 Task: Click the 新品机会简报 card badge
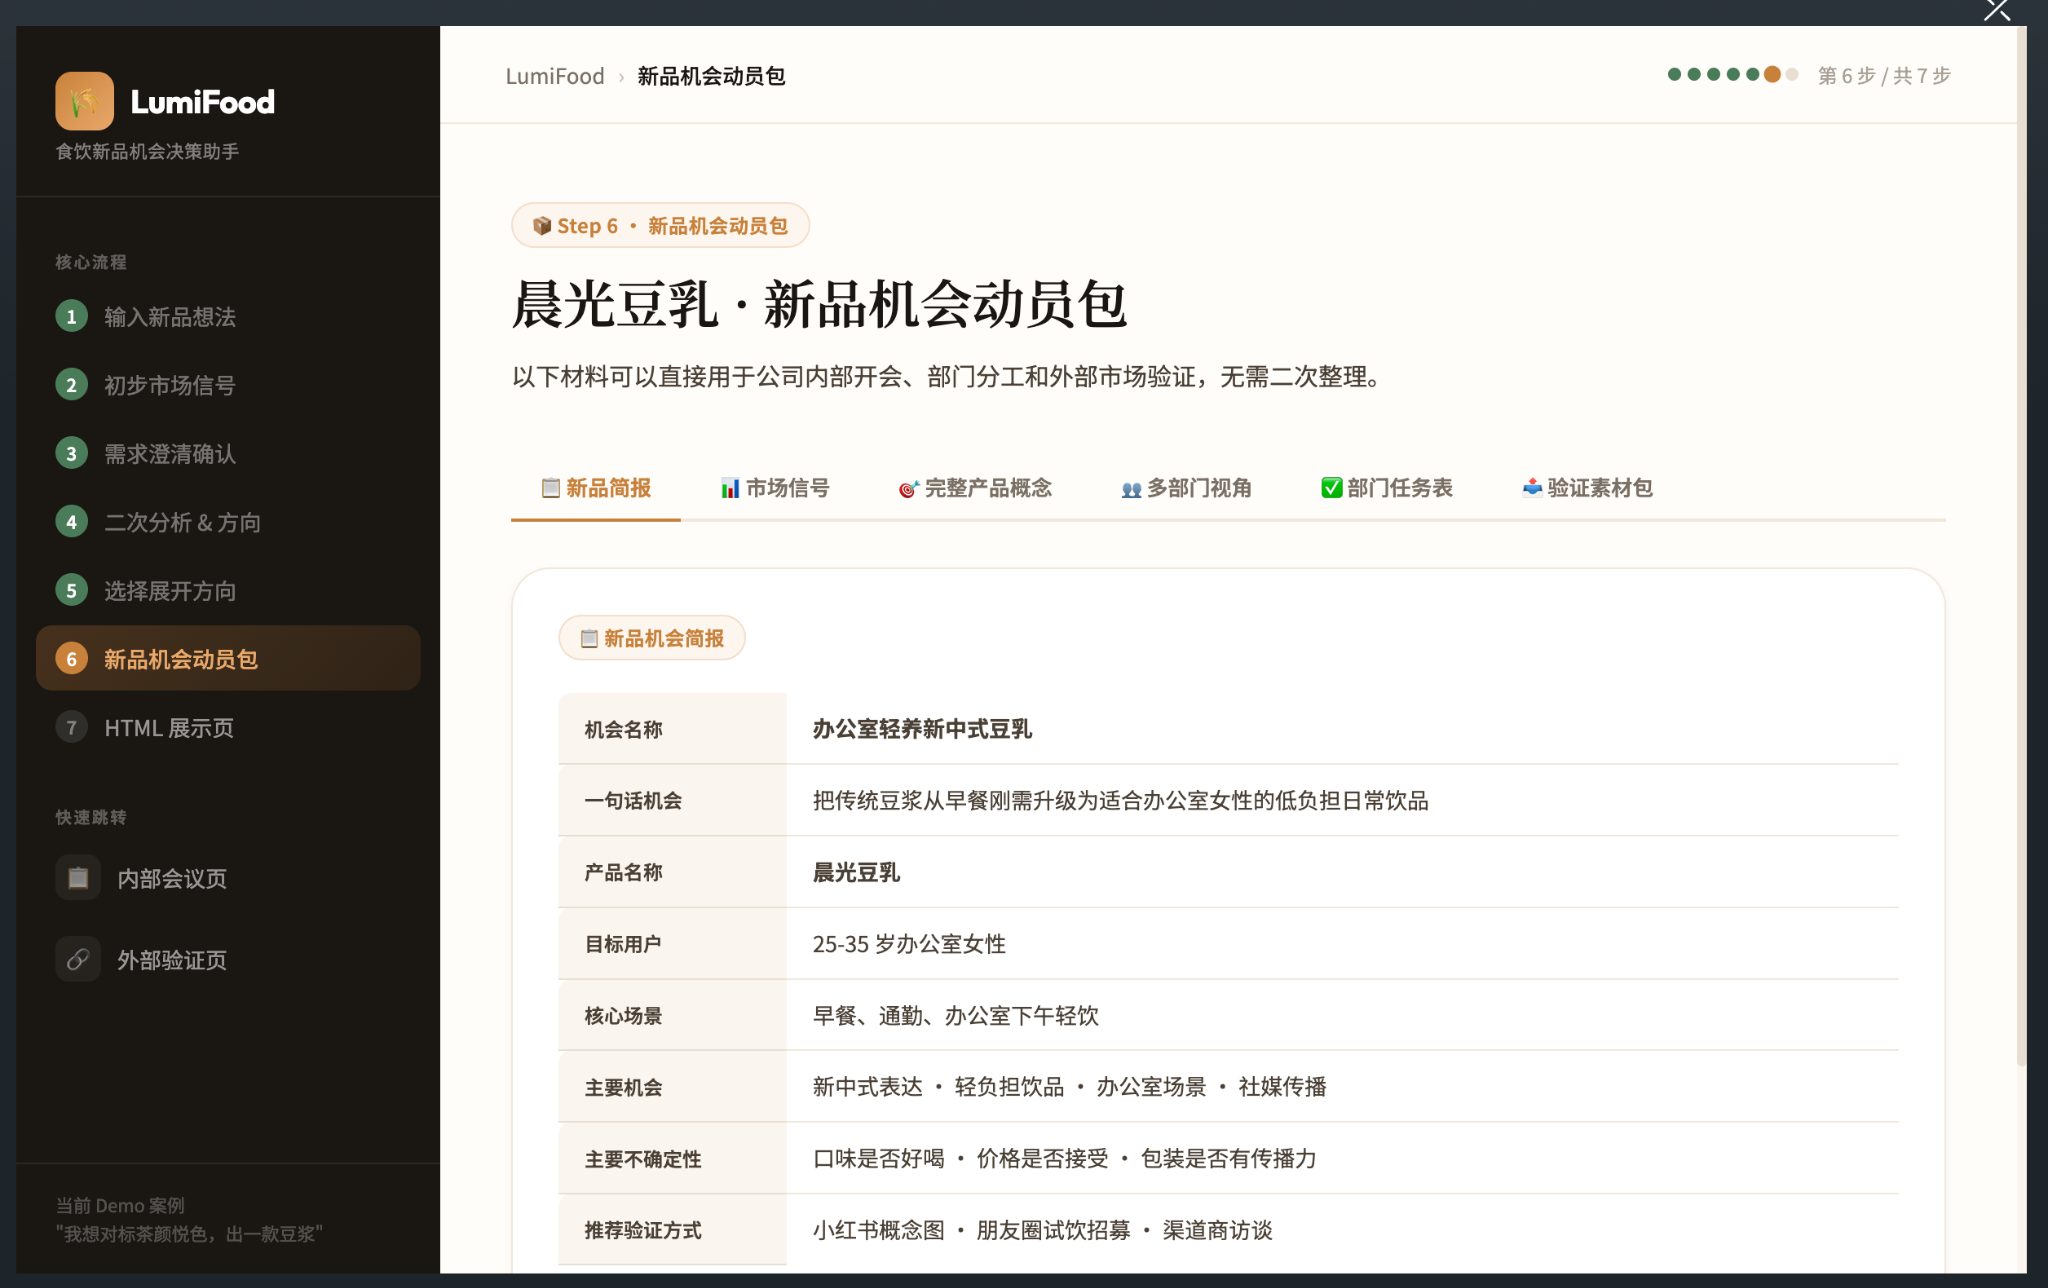click(x=652, y=638)
